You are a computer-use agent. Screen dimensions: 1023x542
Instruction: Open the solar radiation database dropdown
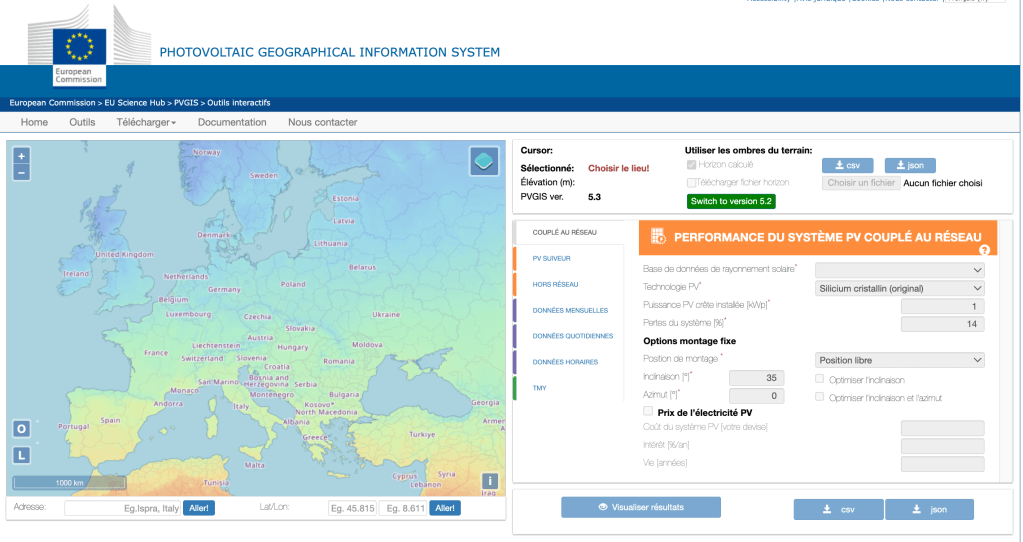point(900,269)
